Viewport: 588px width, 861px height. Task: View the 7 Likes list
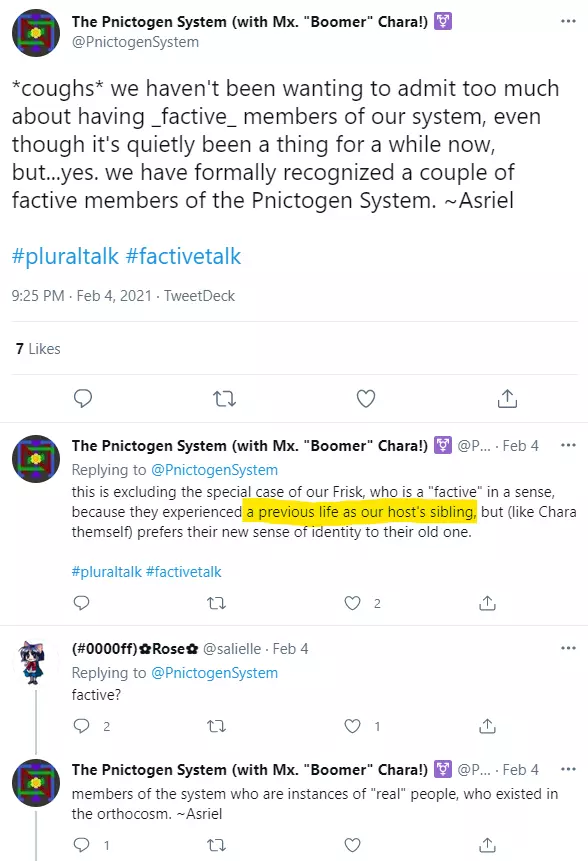click(38, 349)
